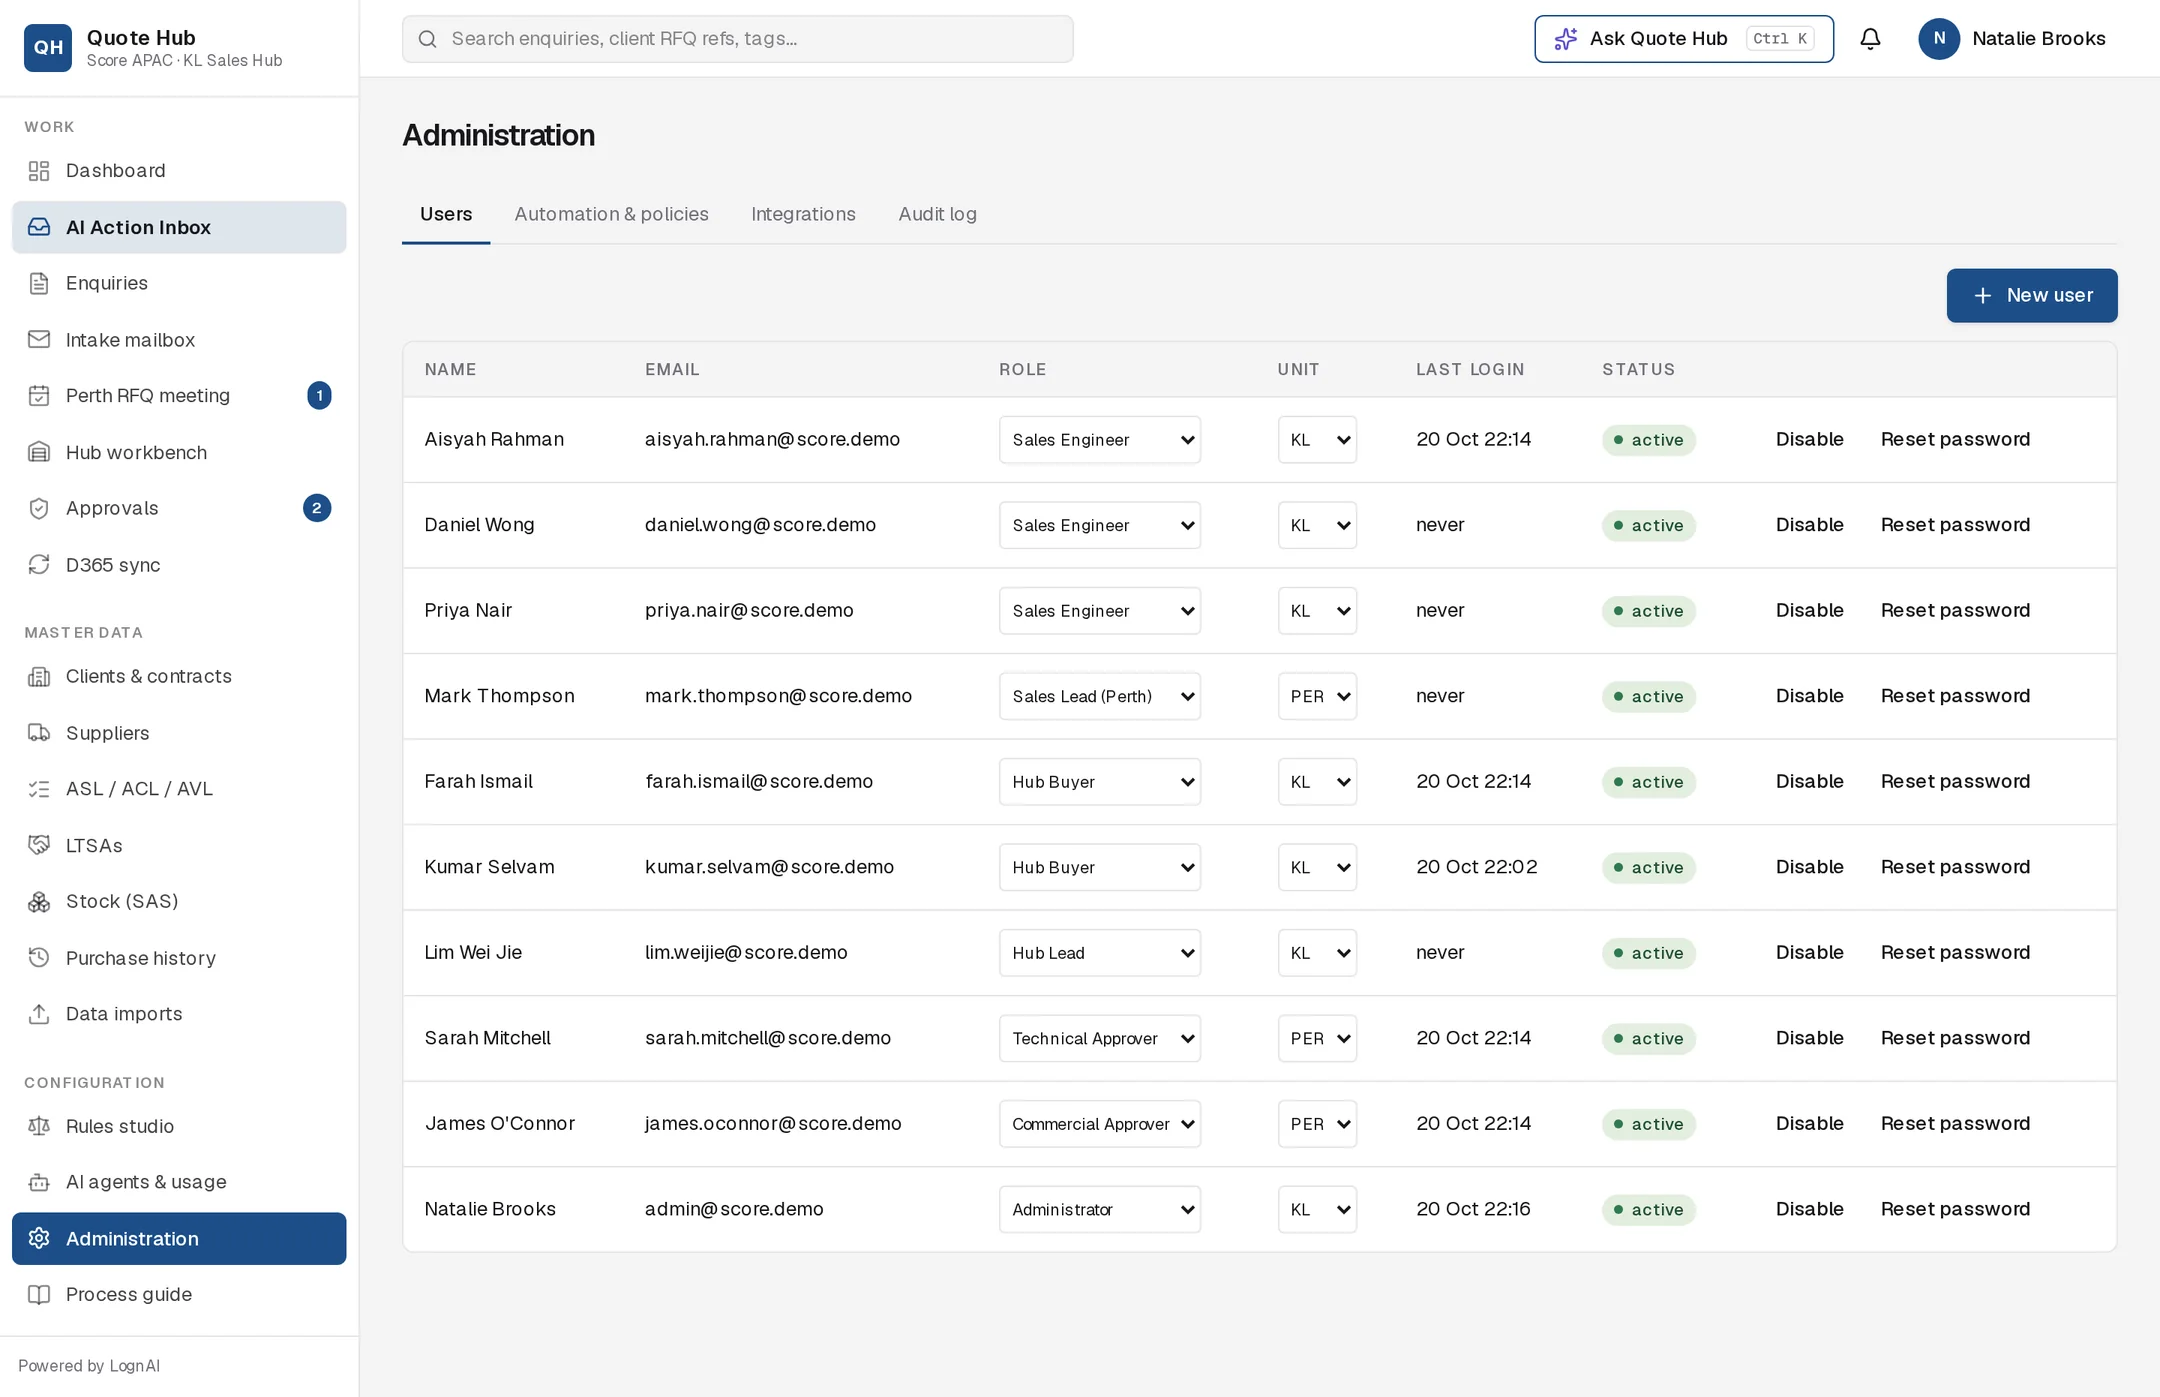
Task: Click the Hub workbench warehouse icon
Action: coord(39,452)
